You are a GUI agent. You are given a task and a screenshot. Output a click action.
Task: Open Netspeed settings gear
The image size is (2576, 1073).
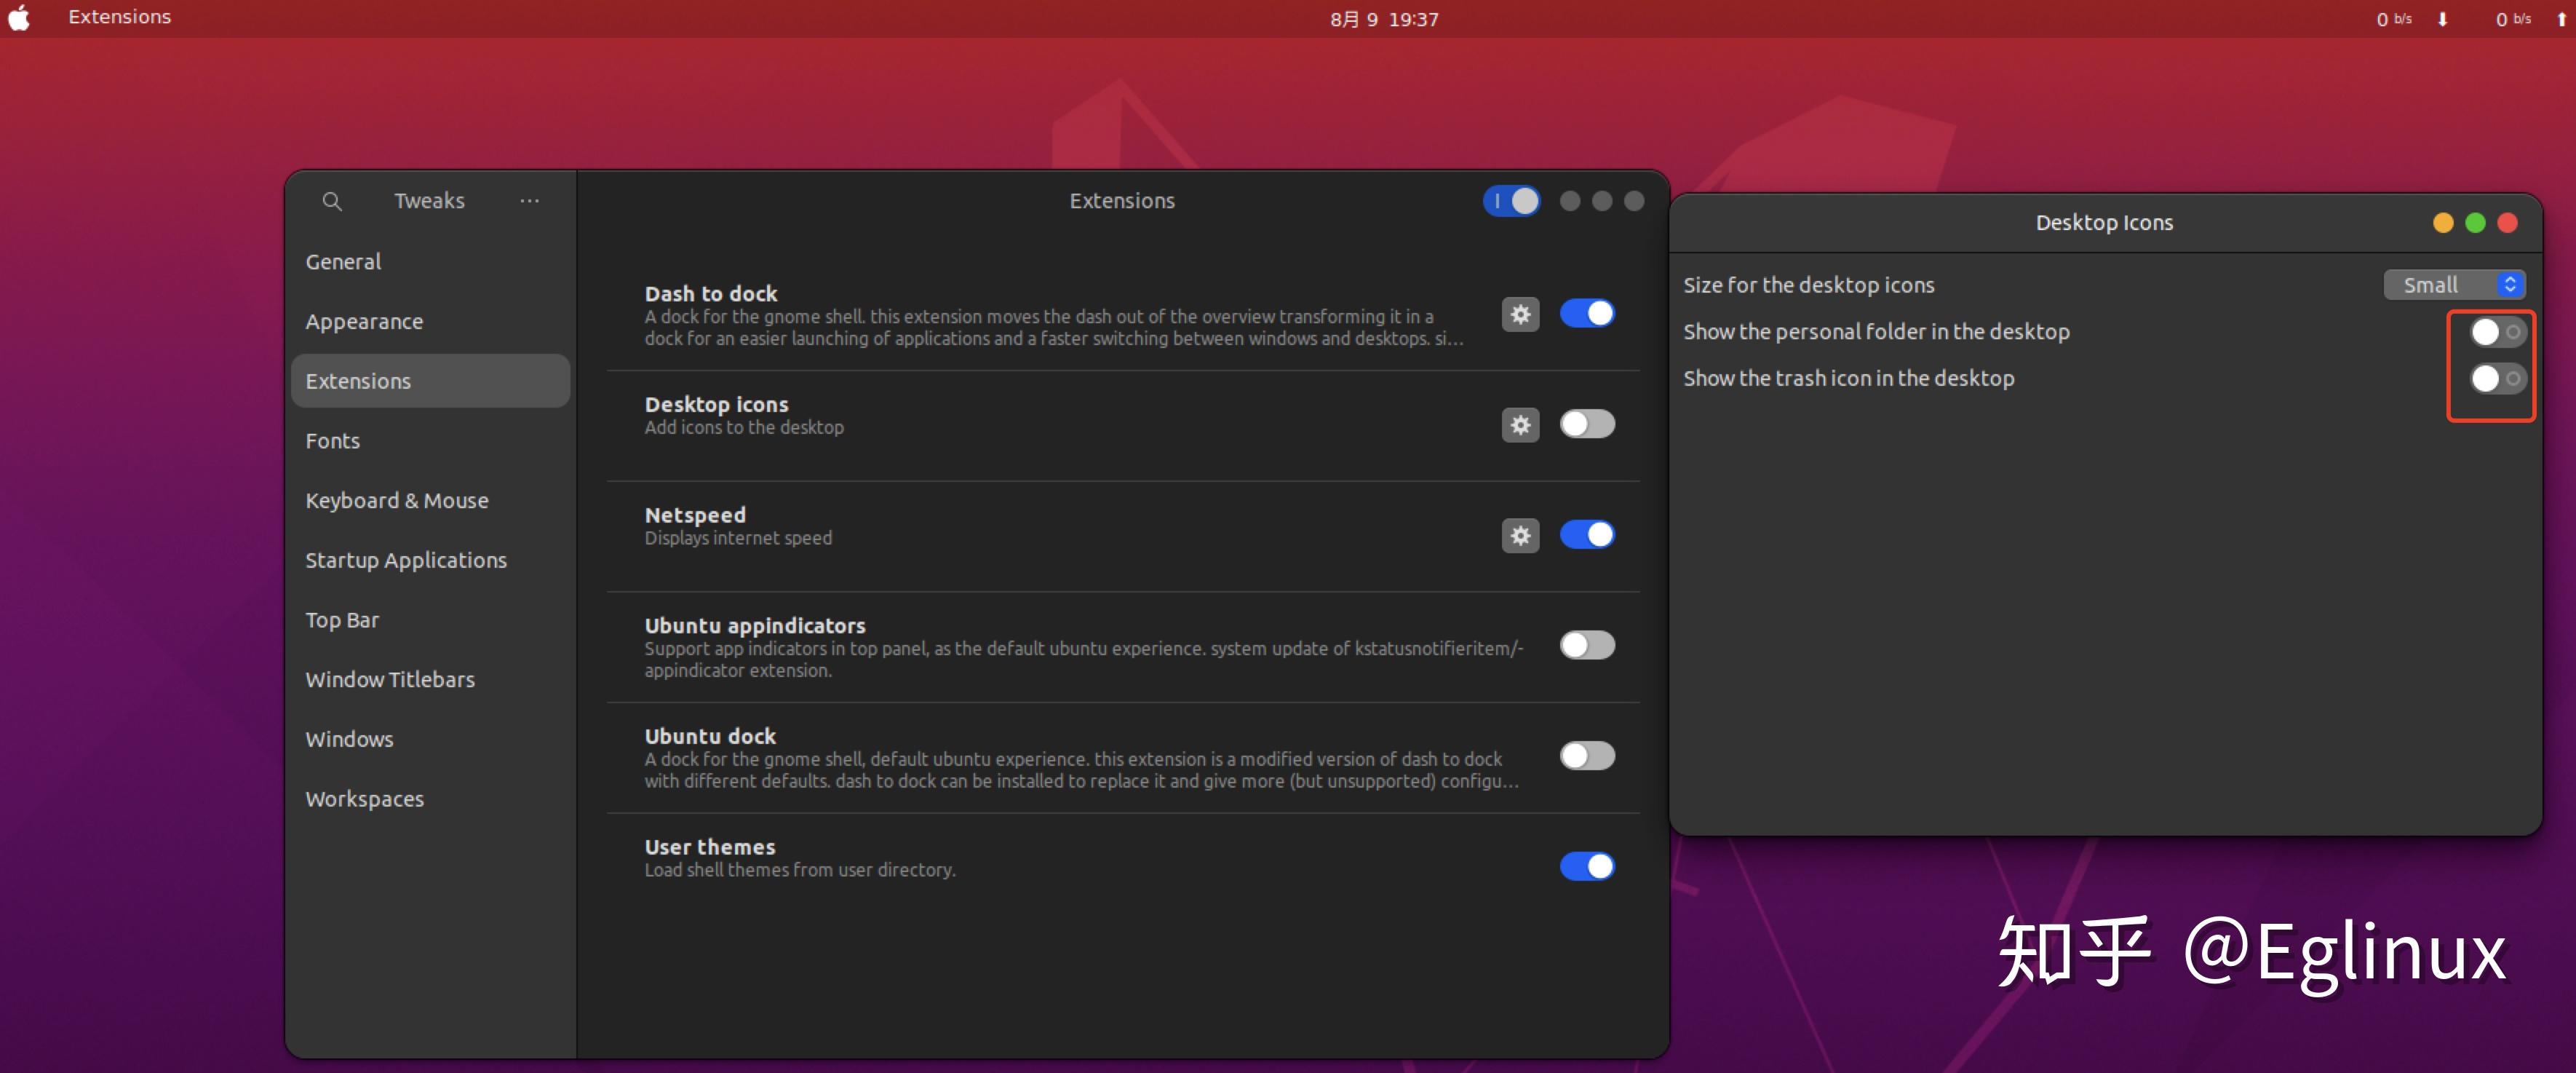(x=1520, y=536)
